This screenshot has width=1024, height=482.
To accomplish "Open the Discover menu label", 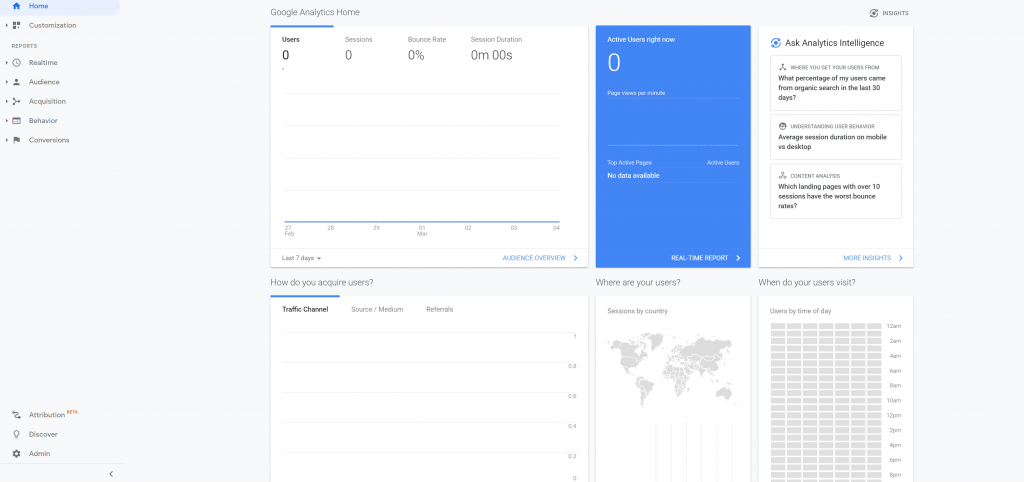I will pyautogui.click(x=43, y=434).
